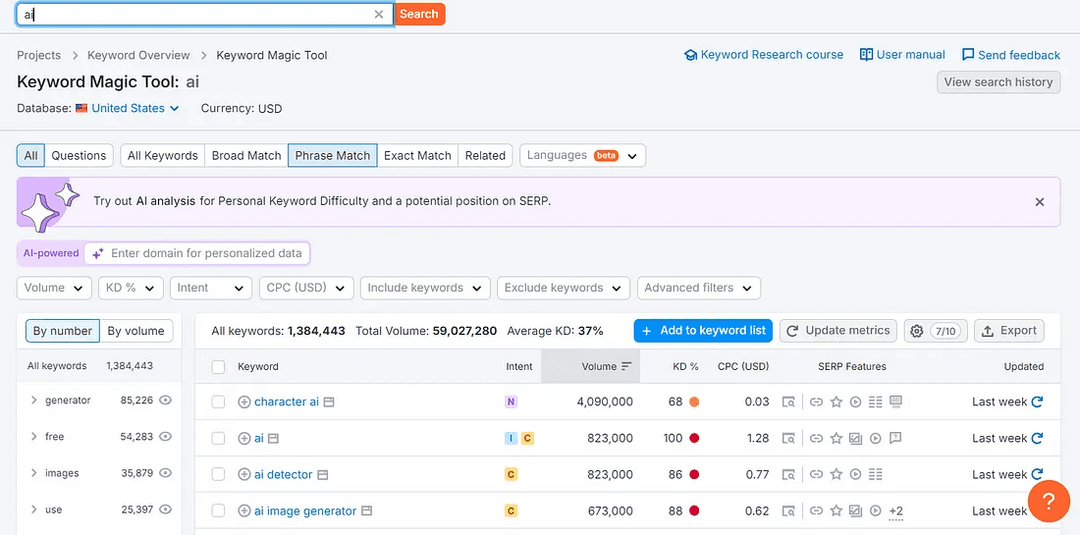Screen dimensions: 1080x535
Task: Expand the 'generator' keyword group
Action: pos(34,400)
